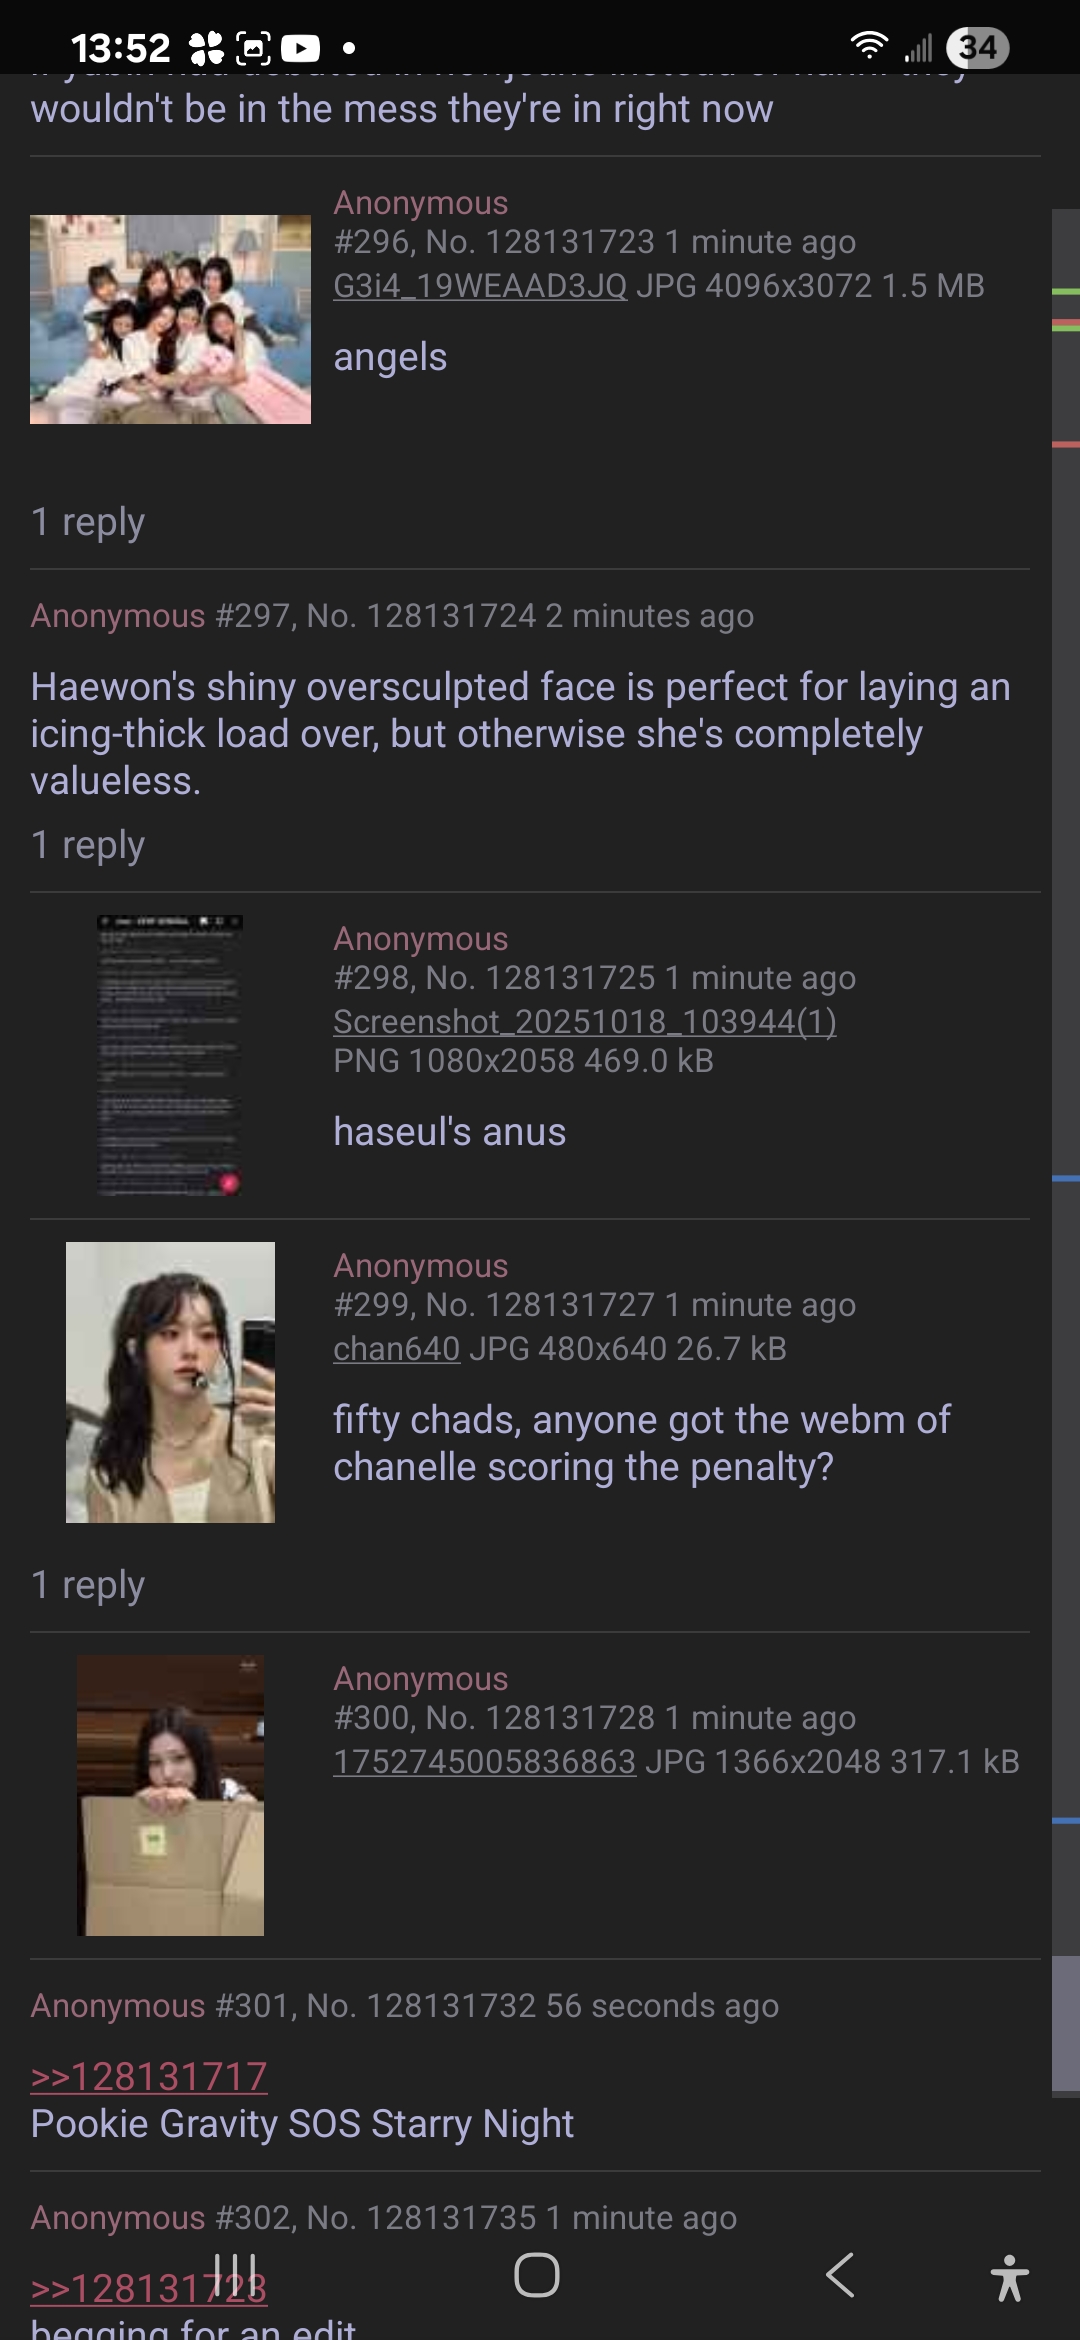Screen dimensions: 1080x2340
Task: Follow quote link >>128131717
Action: point(149,2077)
